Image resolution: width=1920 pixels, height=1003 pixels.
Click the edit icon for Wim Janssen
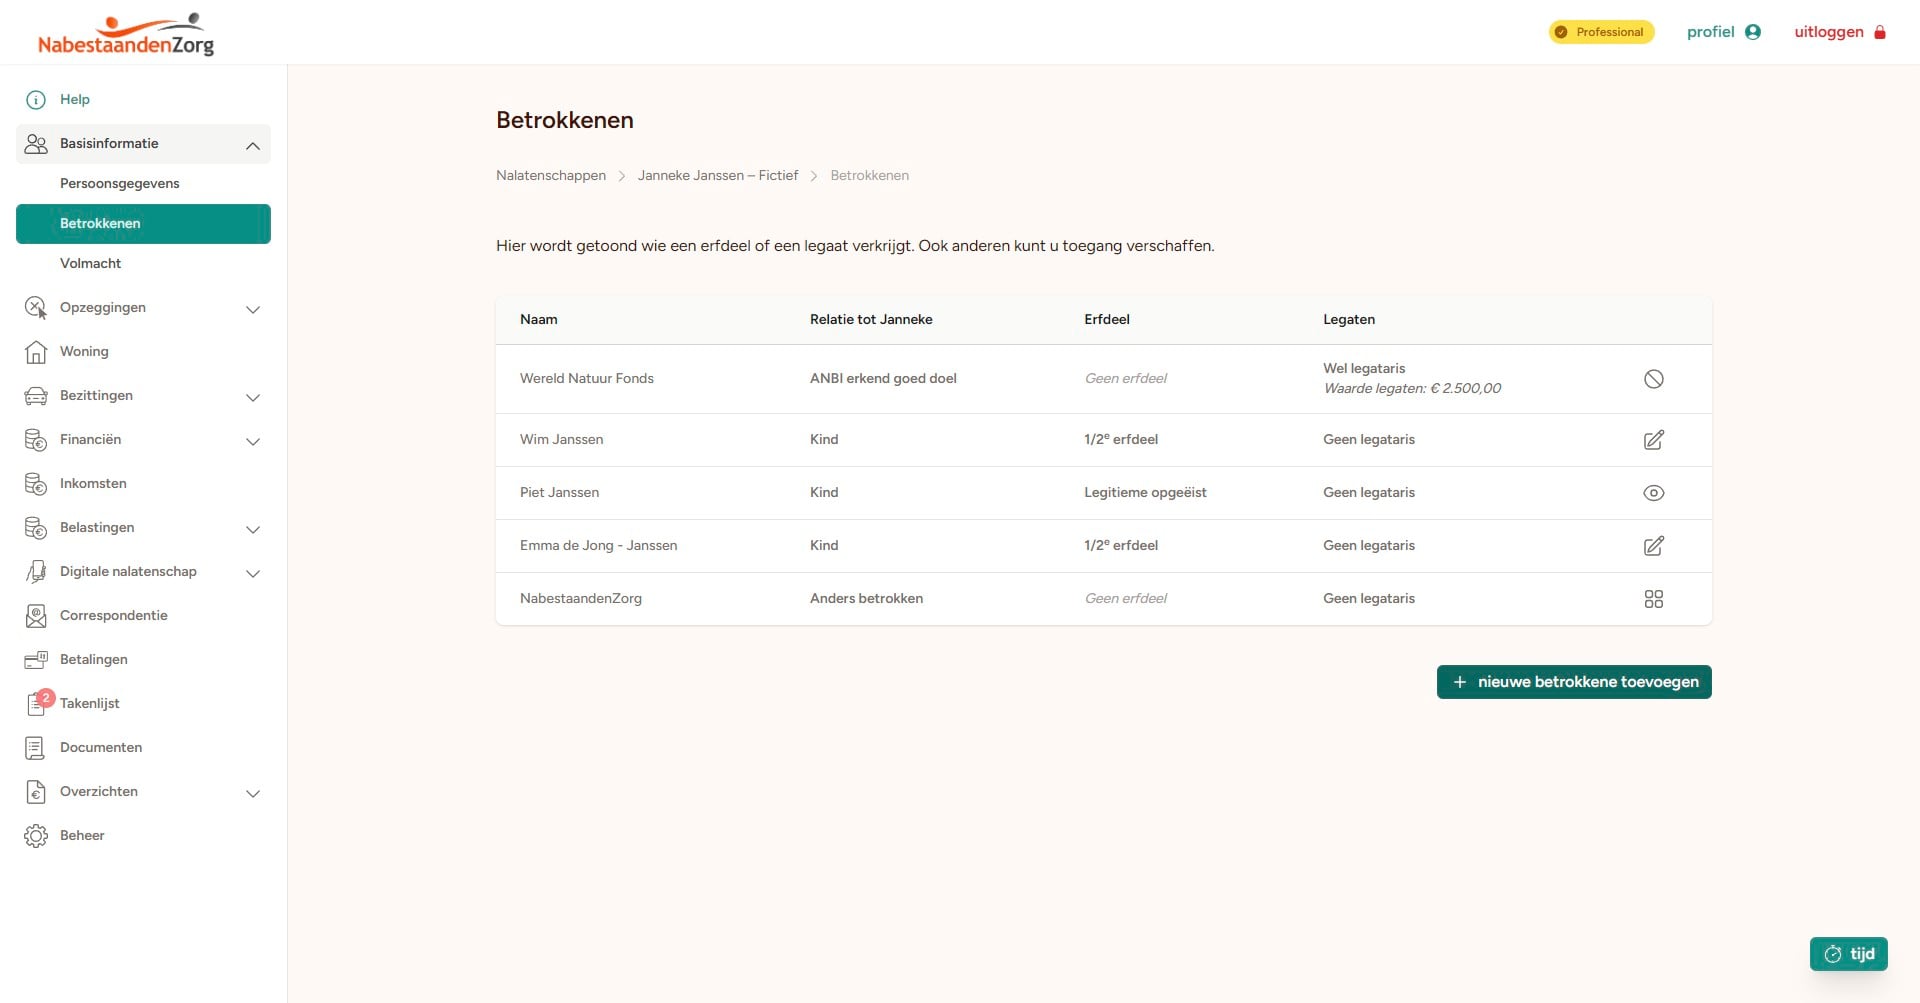click(1653, 440)
